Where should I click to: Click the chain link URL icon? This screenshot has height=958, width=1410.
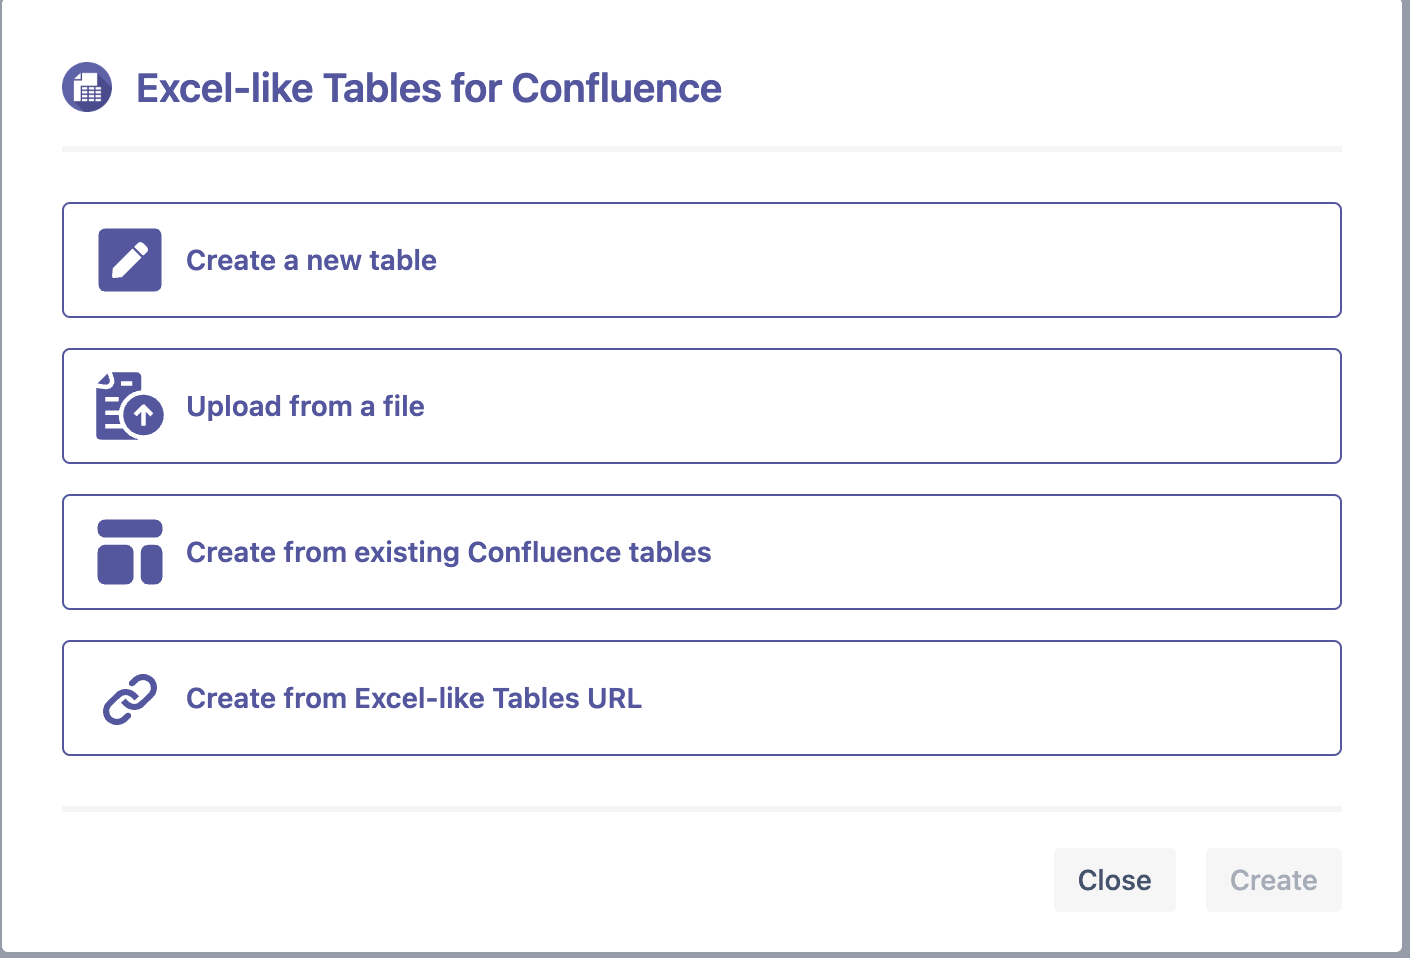click(130, 698)
